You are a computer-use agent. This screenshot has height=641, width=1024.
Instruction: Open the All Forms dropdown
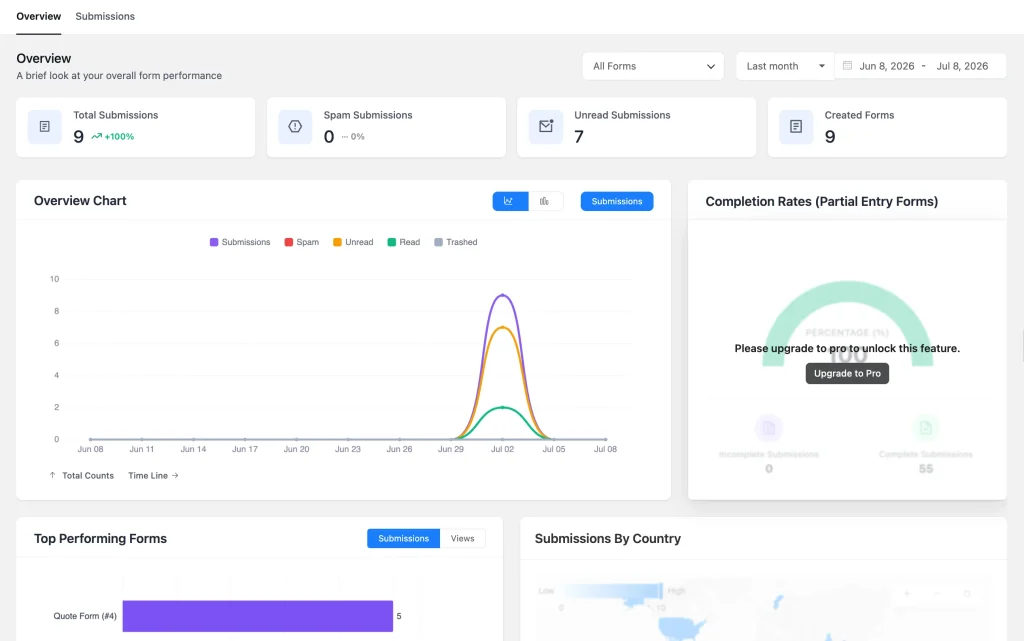[x=653, y=66]
